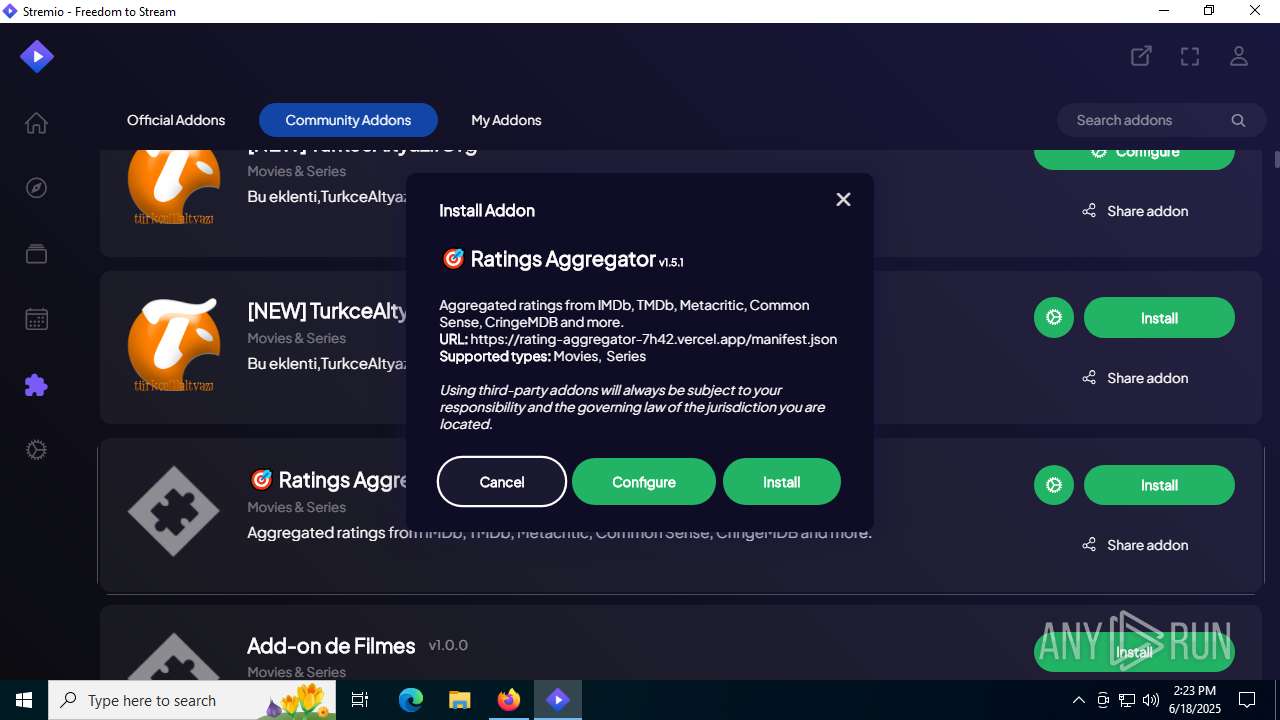Open the Library sidebar icon
This screenshot has width=1280, height=720.
[36, 254]
